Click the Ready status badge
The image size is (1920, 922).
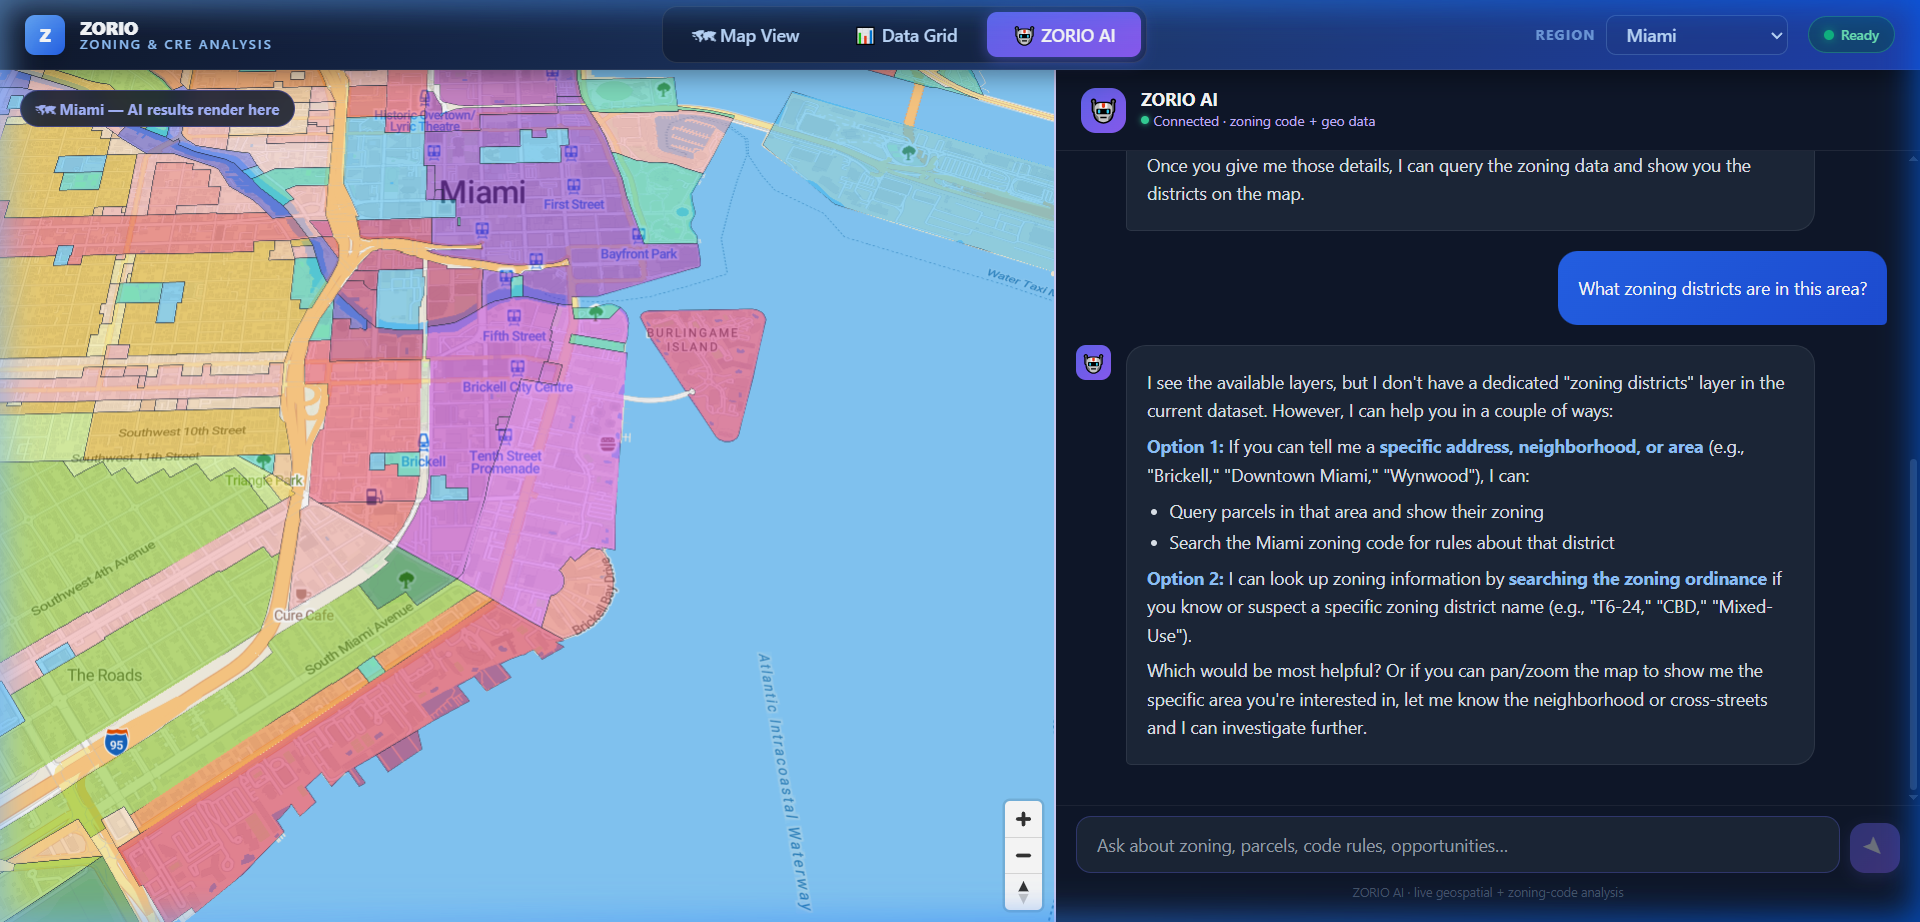tap(1851, 35)
